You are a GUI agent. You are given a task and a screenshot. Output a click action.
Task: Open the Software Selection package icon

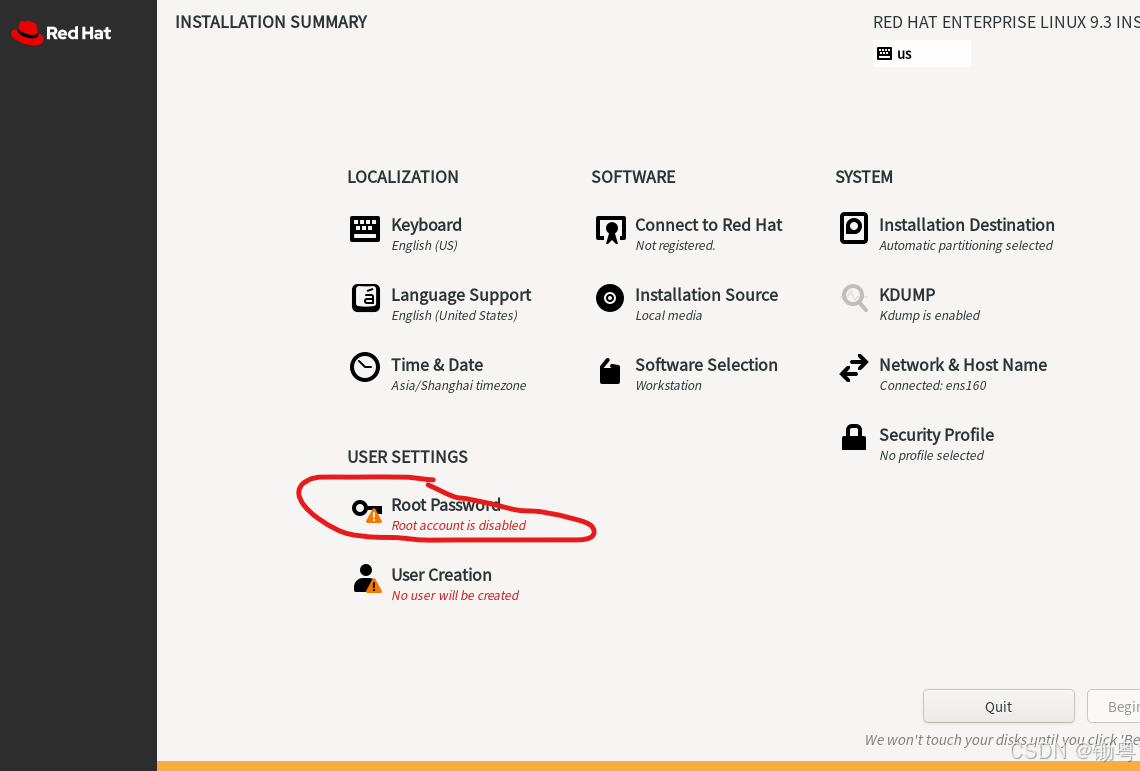[x=610, y=370]
